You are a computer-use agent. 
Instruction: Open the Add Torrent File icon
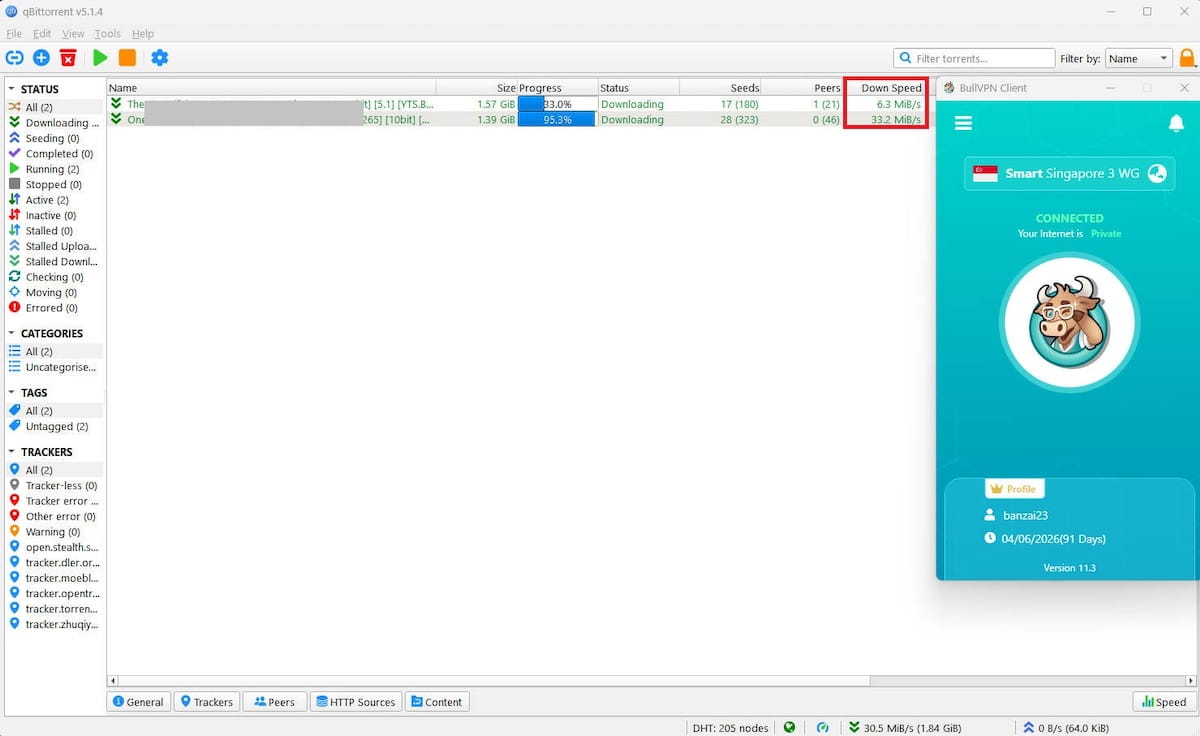point(41,58)
